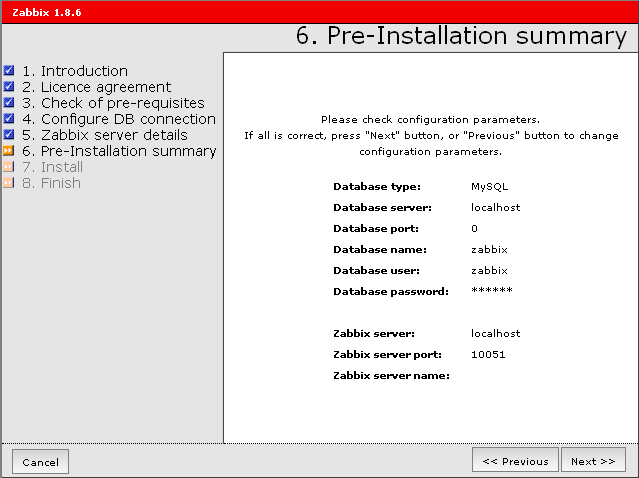Image resolution: width=639 pixels, height=478 pixels.
Task: Click the checkmark icon beside Check of pre-requisites
Action: coord(9,103)
